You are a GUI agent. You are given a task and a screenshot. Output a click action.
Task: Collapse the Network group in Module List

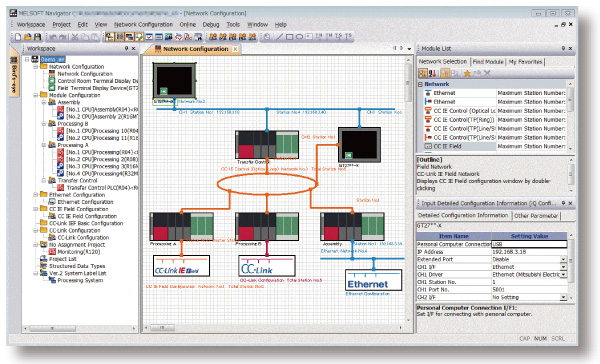coord(420,84)
